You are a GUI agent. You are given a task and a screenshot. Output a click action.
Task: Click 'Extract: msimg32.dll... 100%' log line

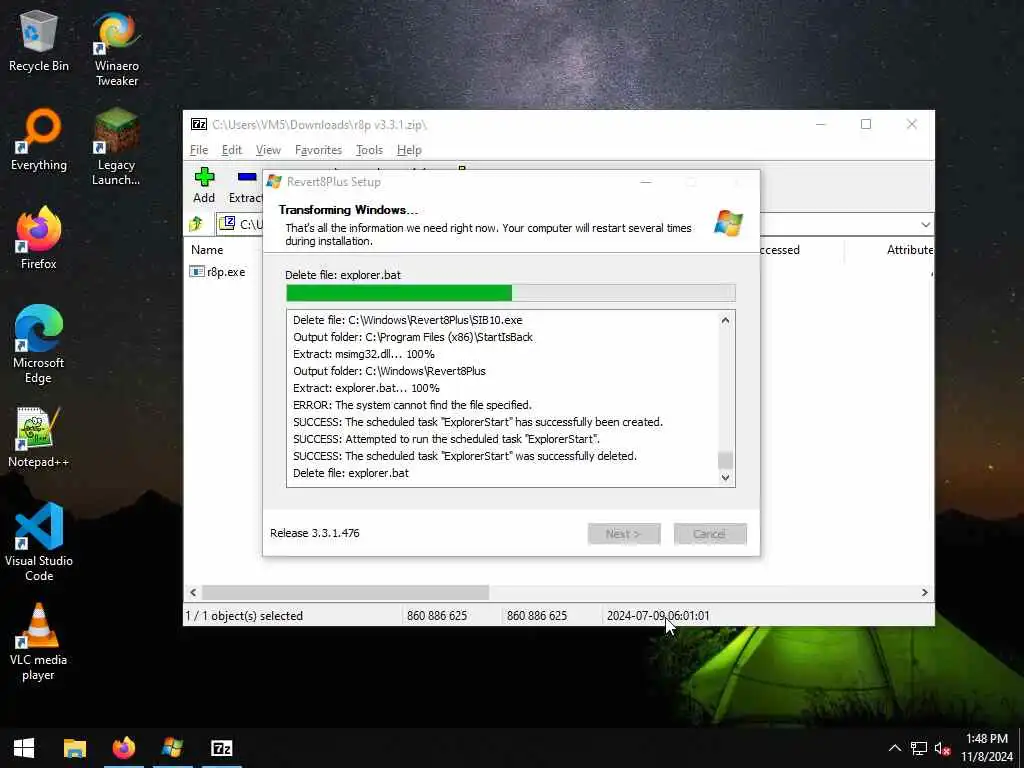363,354
